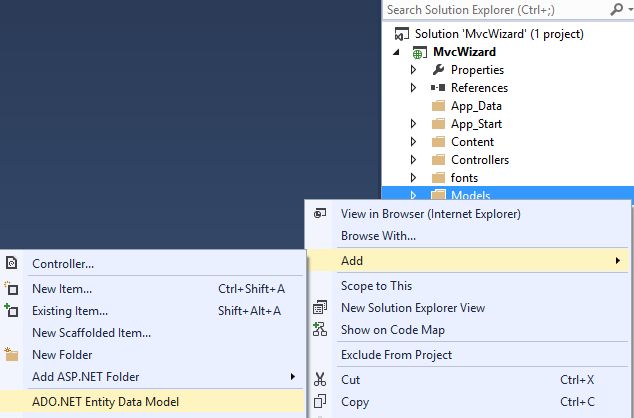Select the fonts folder label
The width and height of the screenshot is (634, 418).
point(464,177)
